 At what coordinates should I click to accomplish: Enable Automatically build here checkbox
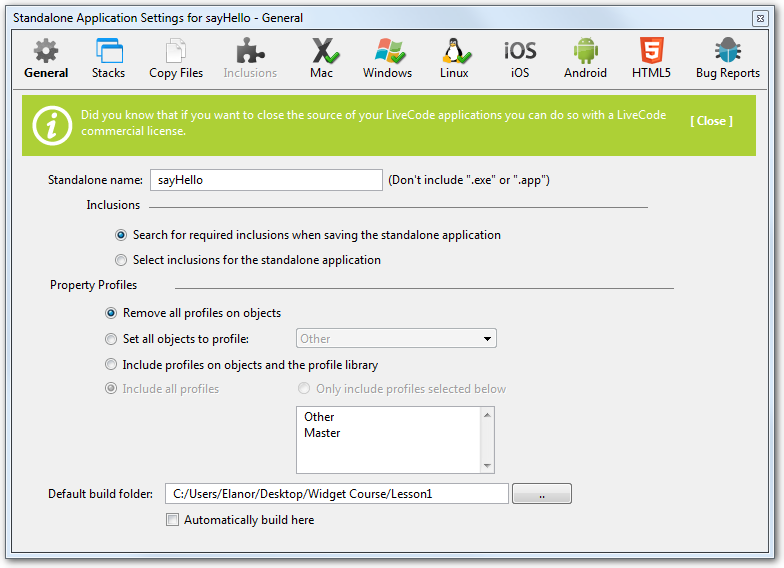[172, 520]
